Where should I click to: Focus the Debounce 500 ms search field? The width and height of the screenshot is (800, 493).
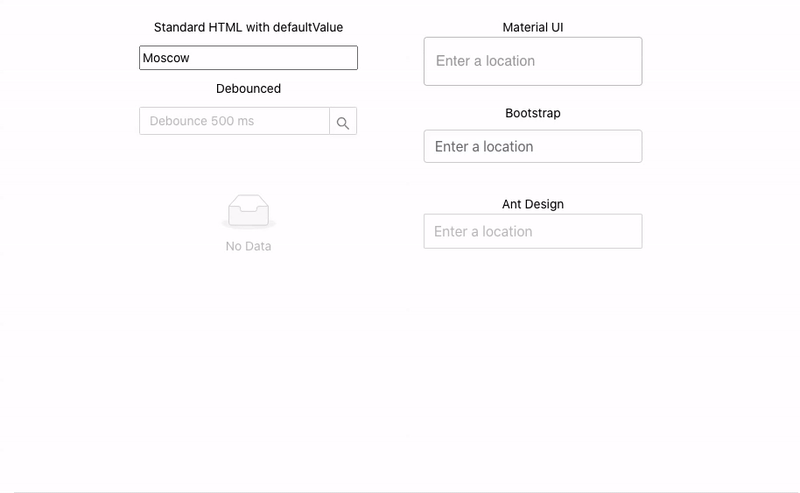tap(235, 121)
